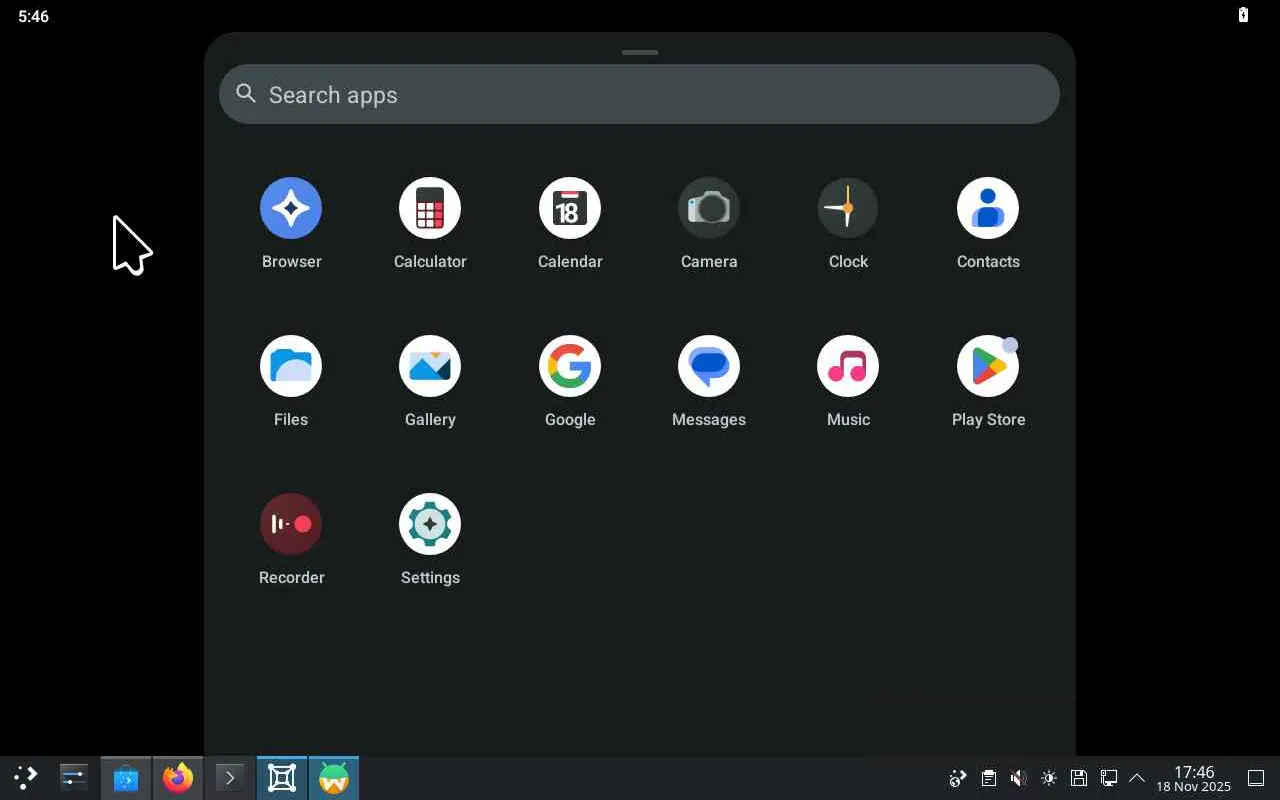The width and height of the screenshot is (1280, 800).
Task: Open the KDE application launcher
Action: coord(25,777)
